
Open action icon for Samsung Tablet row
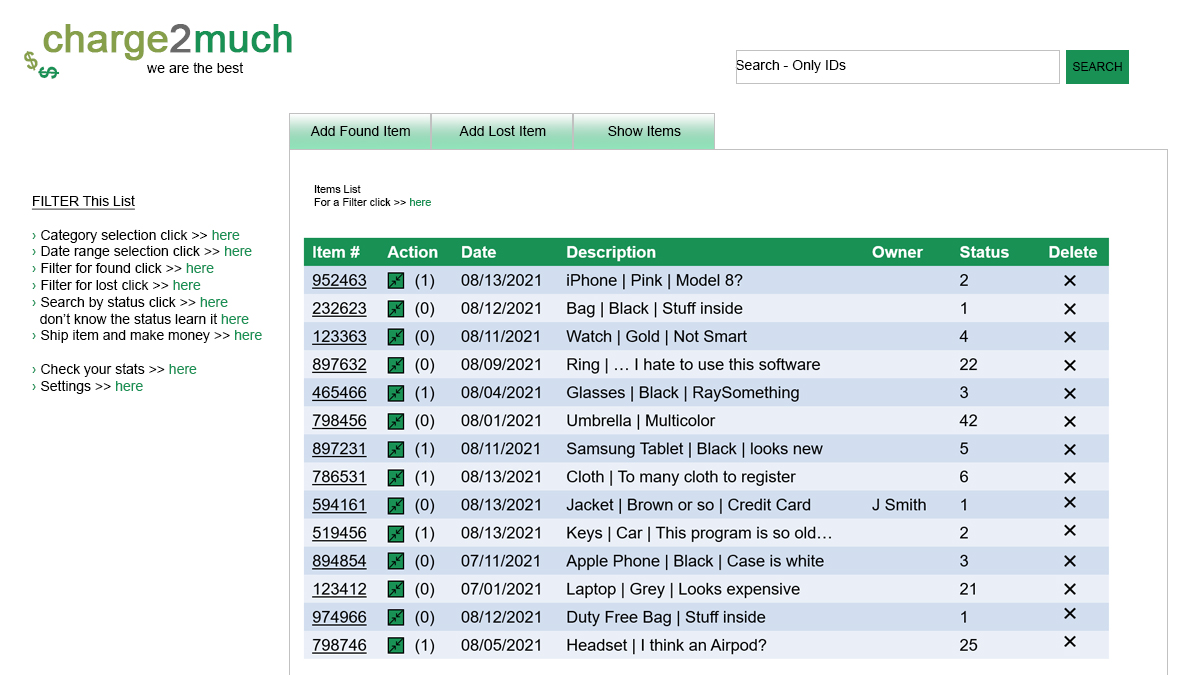(396, 449)
